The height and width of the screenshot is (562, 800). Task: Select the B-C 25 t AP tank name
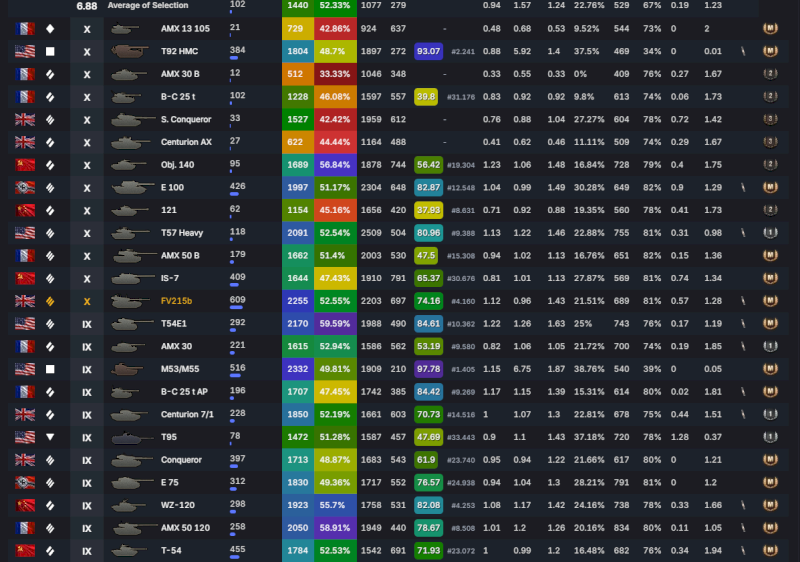click(184, 392)
